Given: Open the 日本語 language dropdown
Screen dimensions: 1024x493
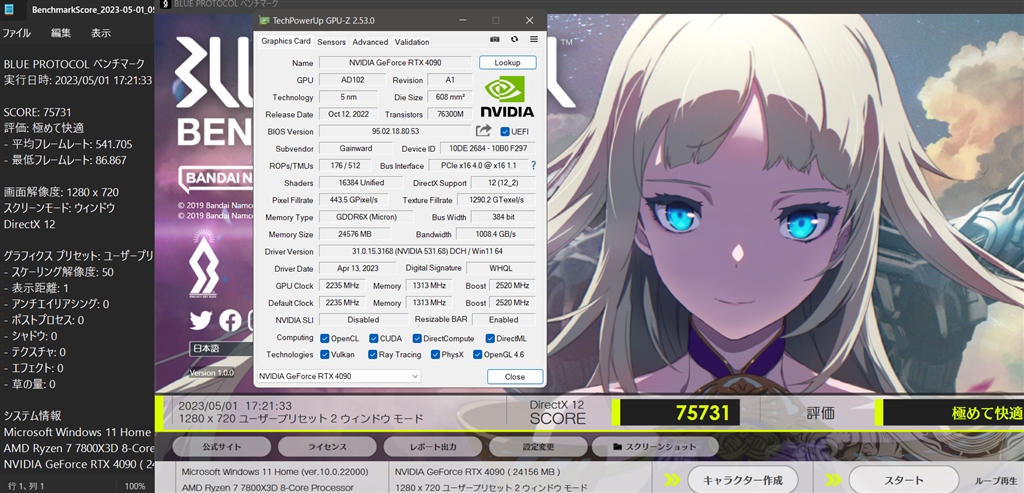Looking at the screenshot, I should click(x=221, y=349).
